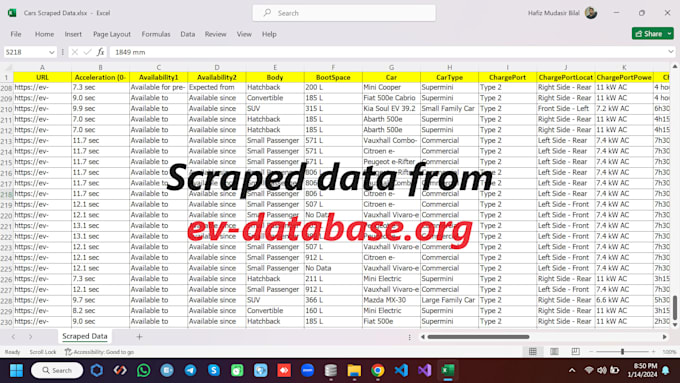This screenshot has height=383, width=680.
Task: Open the Review ribbon tab
Action: [x=216, y=34]
